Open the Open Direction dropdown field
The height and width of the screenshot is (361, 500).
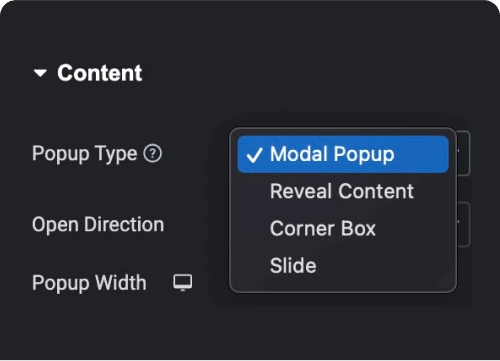click(464, 224)
